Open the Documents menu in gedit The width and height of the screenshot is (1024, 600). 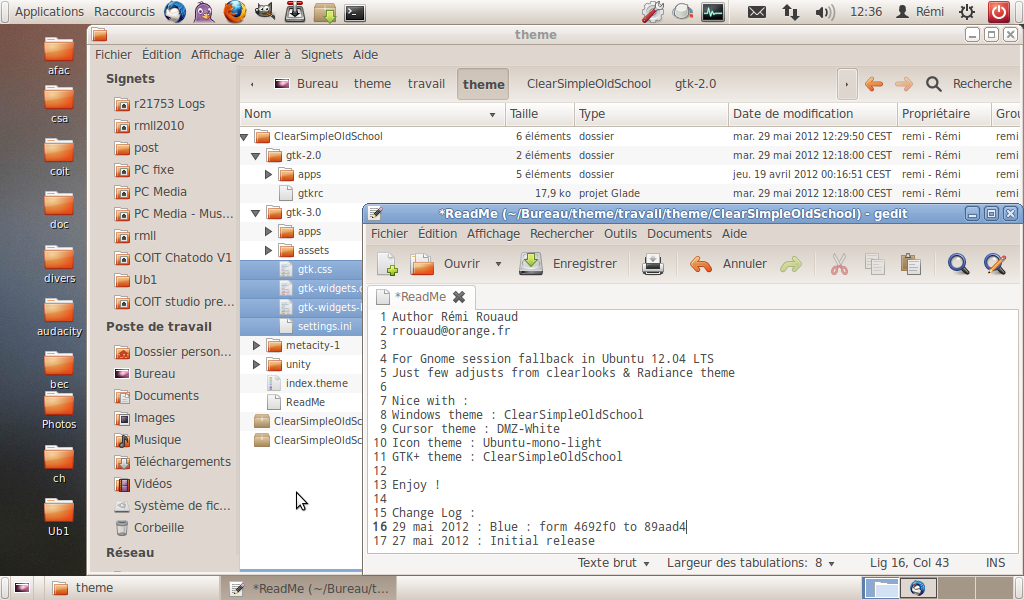pyautogui.click(x=679, y=233)
